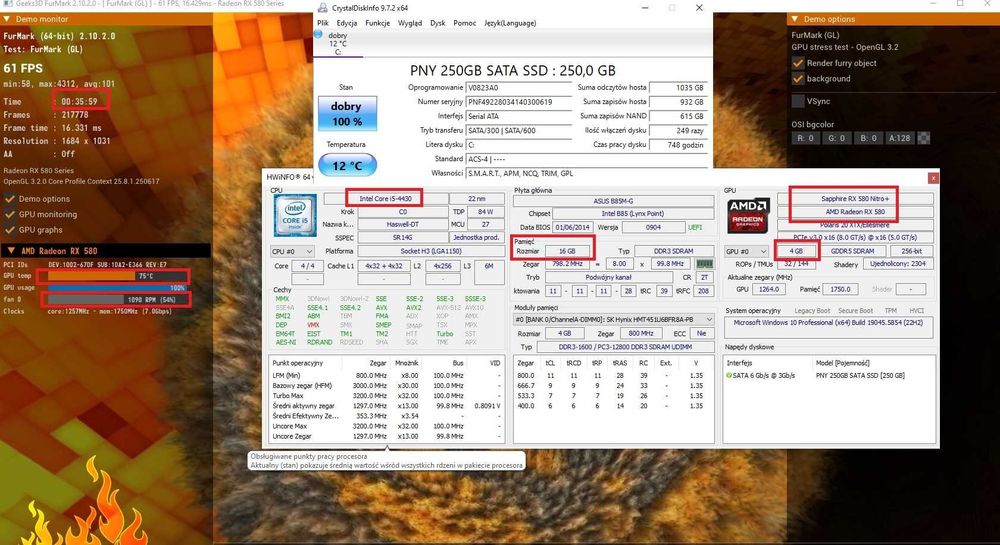Toggle the Demo options checkbox in Demo monitor
This screenshot has height=545, width=1000.
10,199
